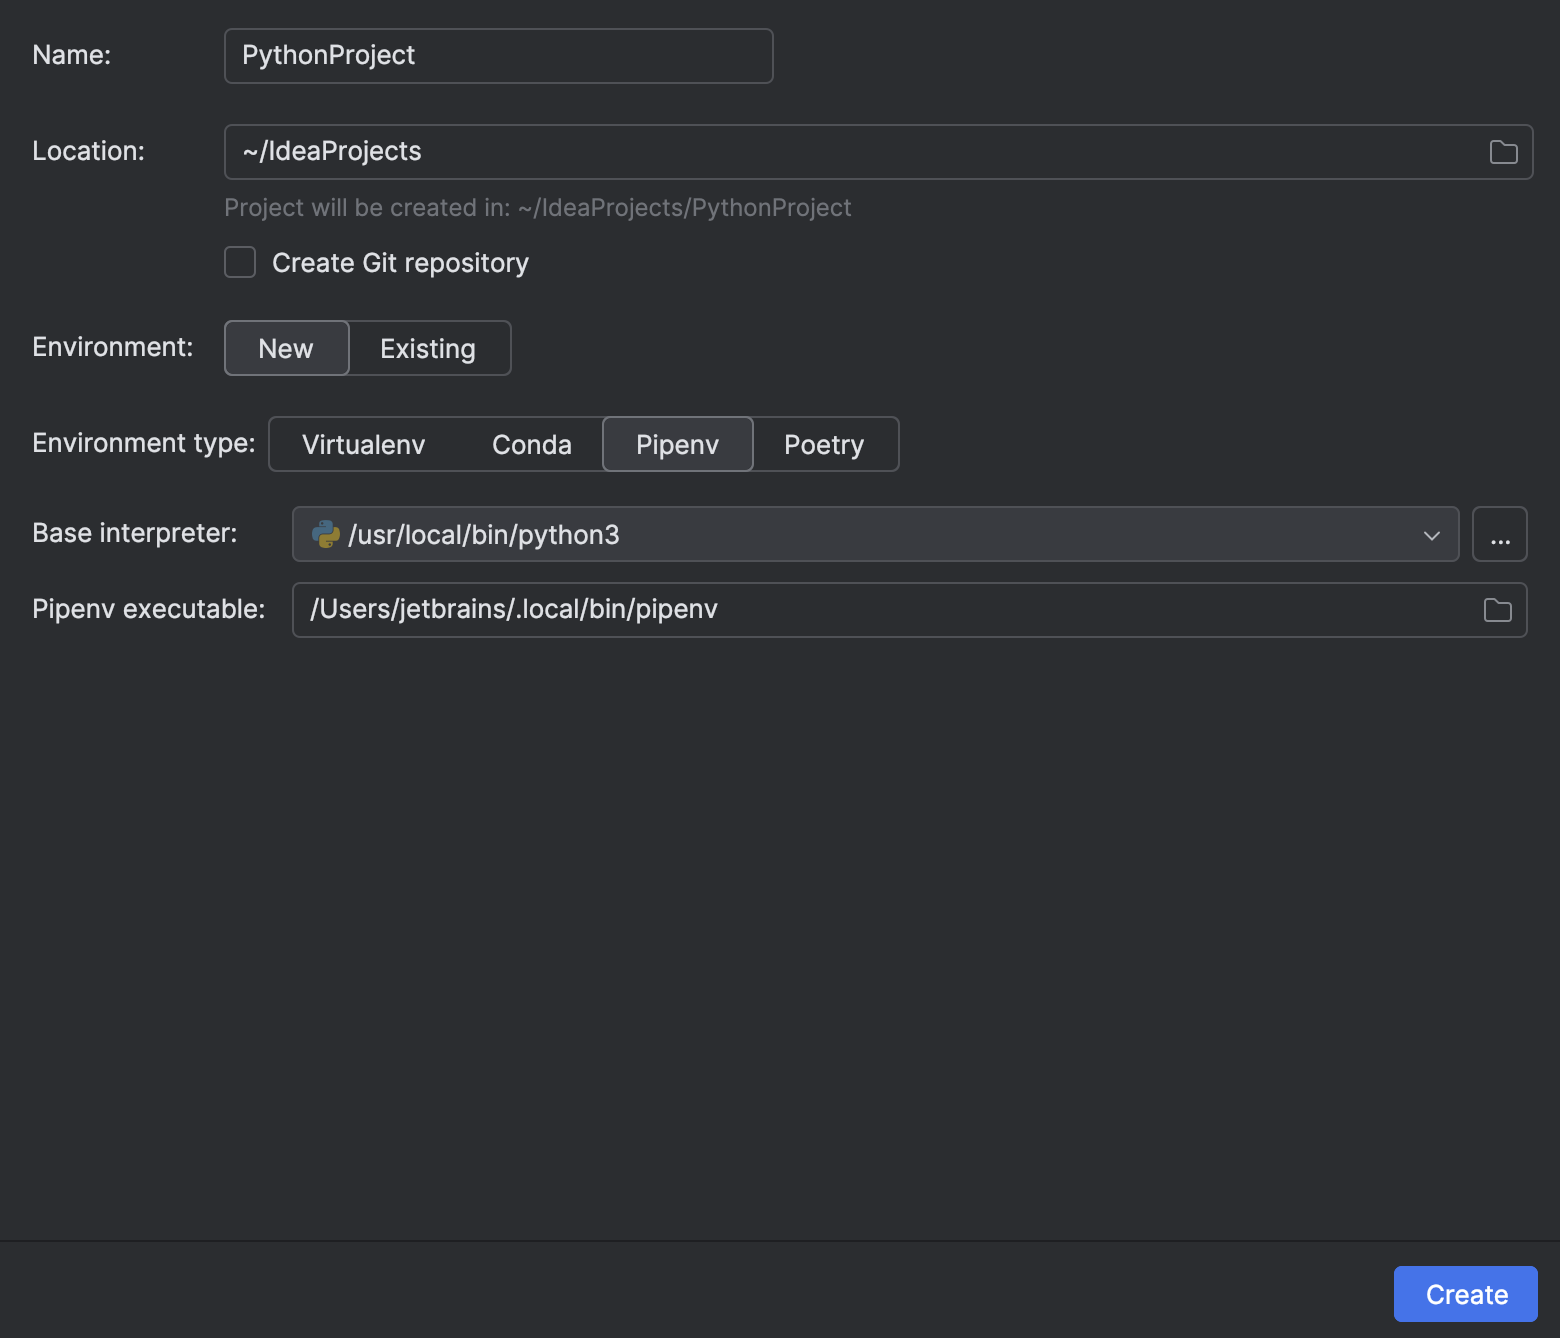
Task: Select the base interpreter path field
Action: point(800,535)
